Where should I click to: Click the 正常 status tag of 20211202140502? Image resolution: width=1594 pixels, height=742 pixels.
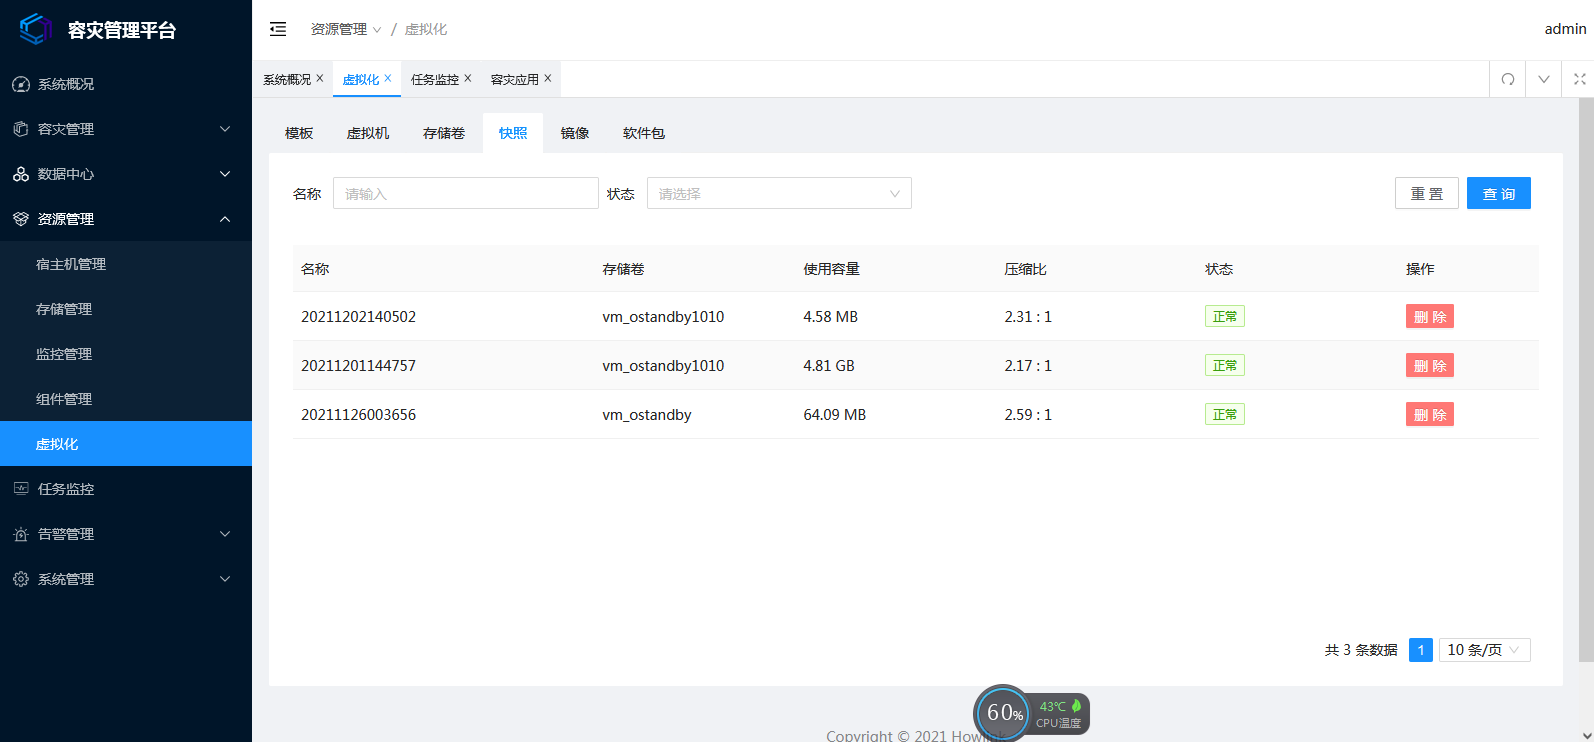click(1225, 316)
